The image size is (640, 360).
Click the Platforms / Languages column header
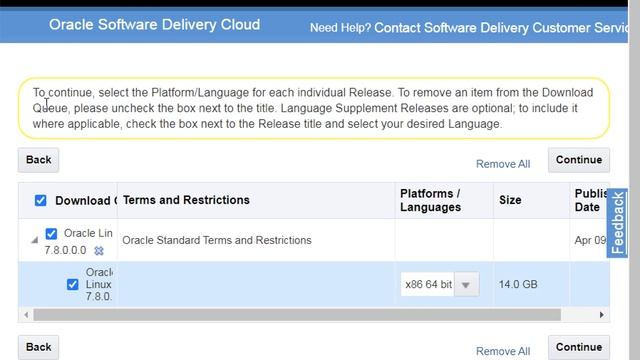click(444, 200)
